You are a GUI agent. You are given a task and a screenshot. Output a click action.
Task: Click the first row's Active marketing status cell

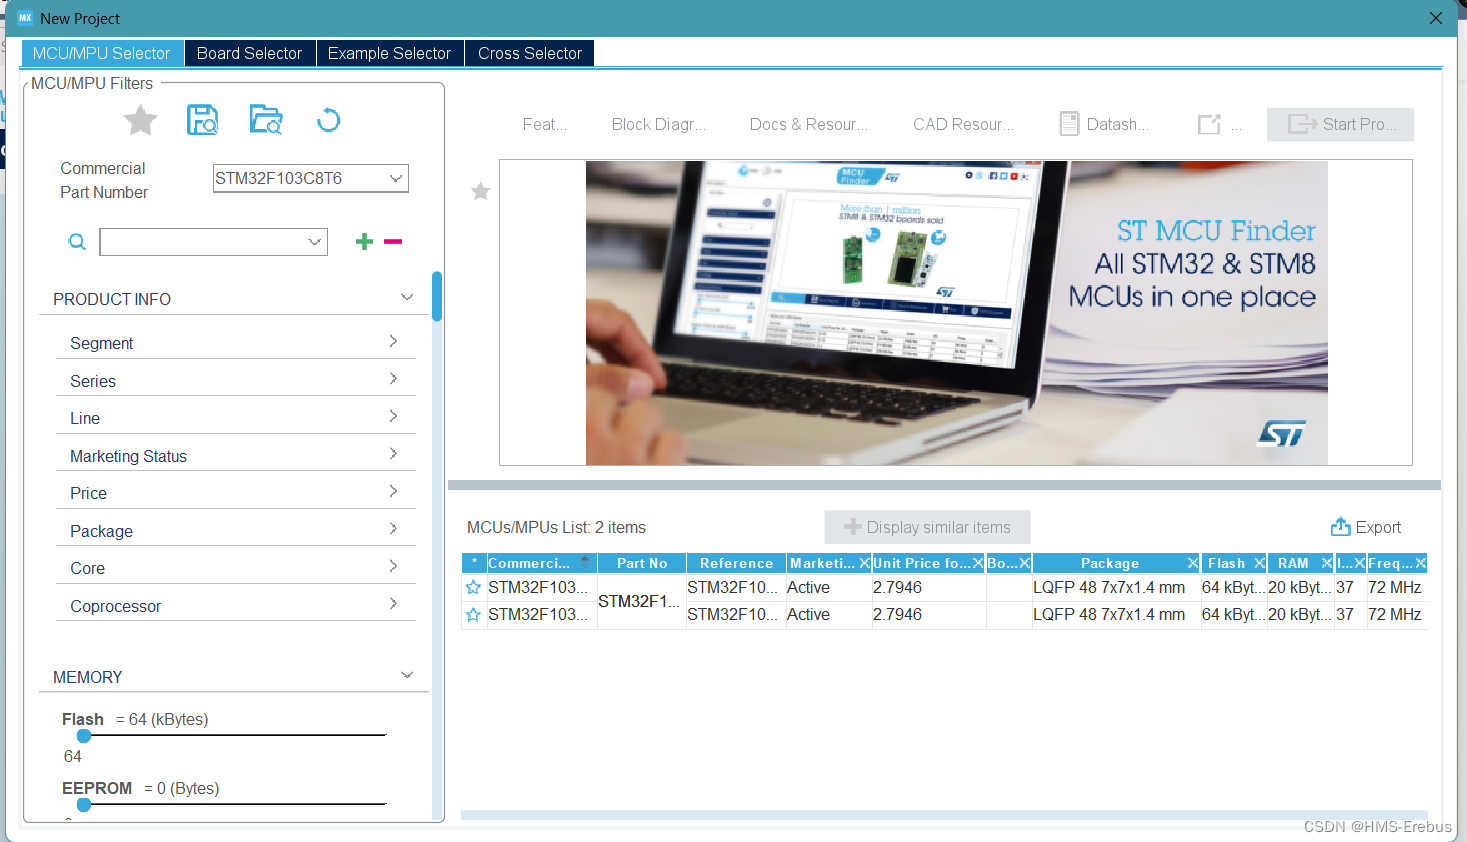click(x=828, y=587)
